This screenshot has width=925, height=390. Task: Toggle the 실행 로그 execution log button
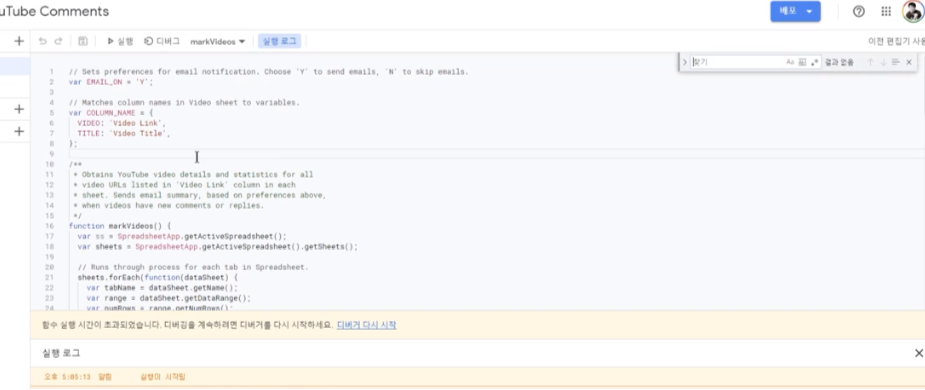tap(280, 41)
